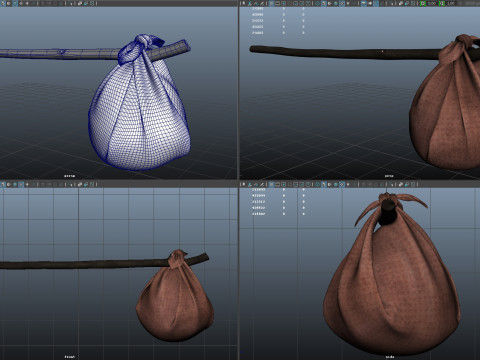Toggle Resolution Gate in top-right persp panel toolbar

click(284, 3)
